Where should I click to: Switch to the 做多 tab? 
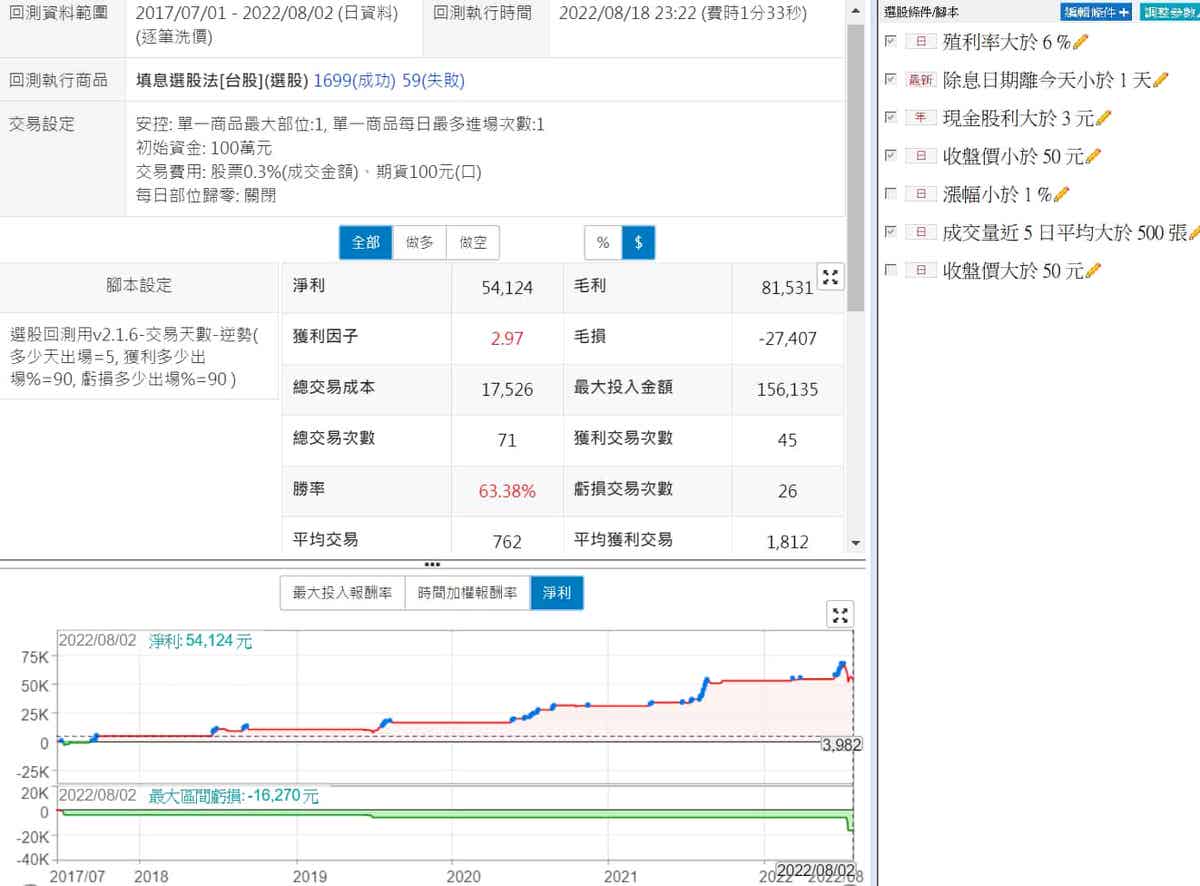[x=419, y=243]
